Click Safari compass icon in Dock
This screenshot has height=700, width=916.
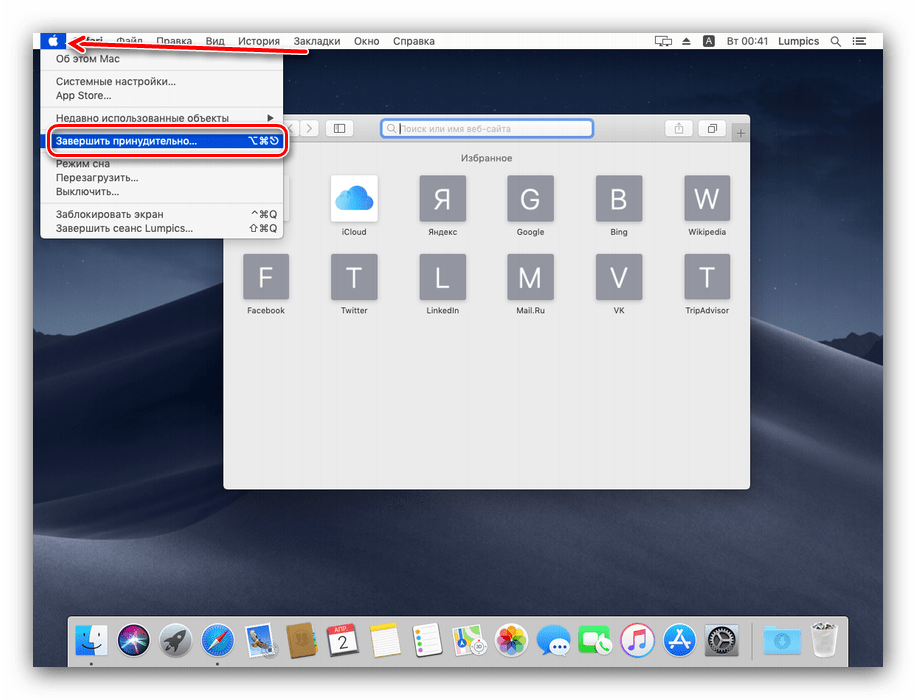[217, 640]
